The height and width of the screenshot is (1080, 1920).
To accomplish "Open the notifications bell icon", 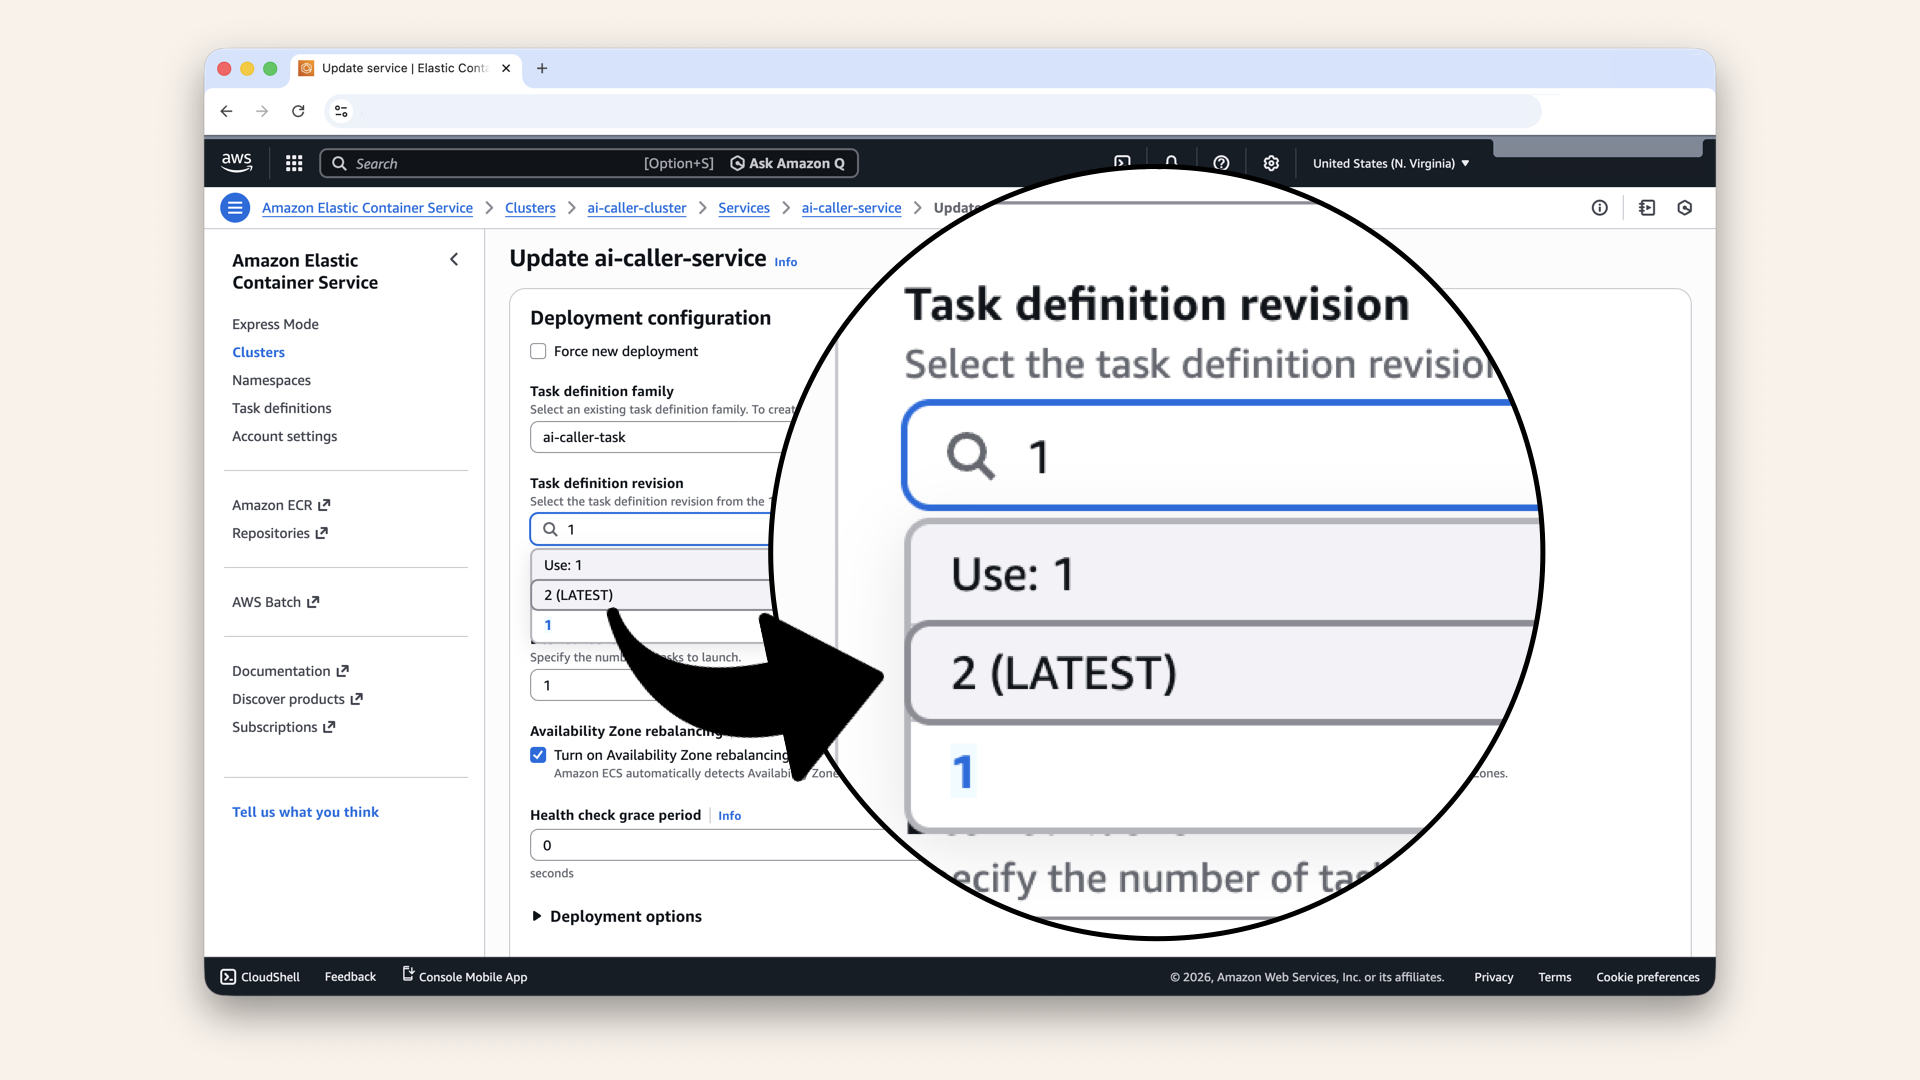I will point(1171,162).
